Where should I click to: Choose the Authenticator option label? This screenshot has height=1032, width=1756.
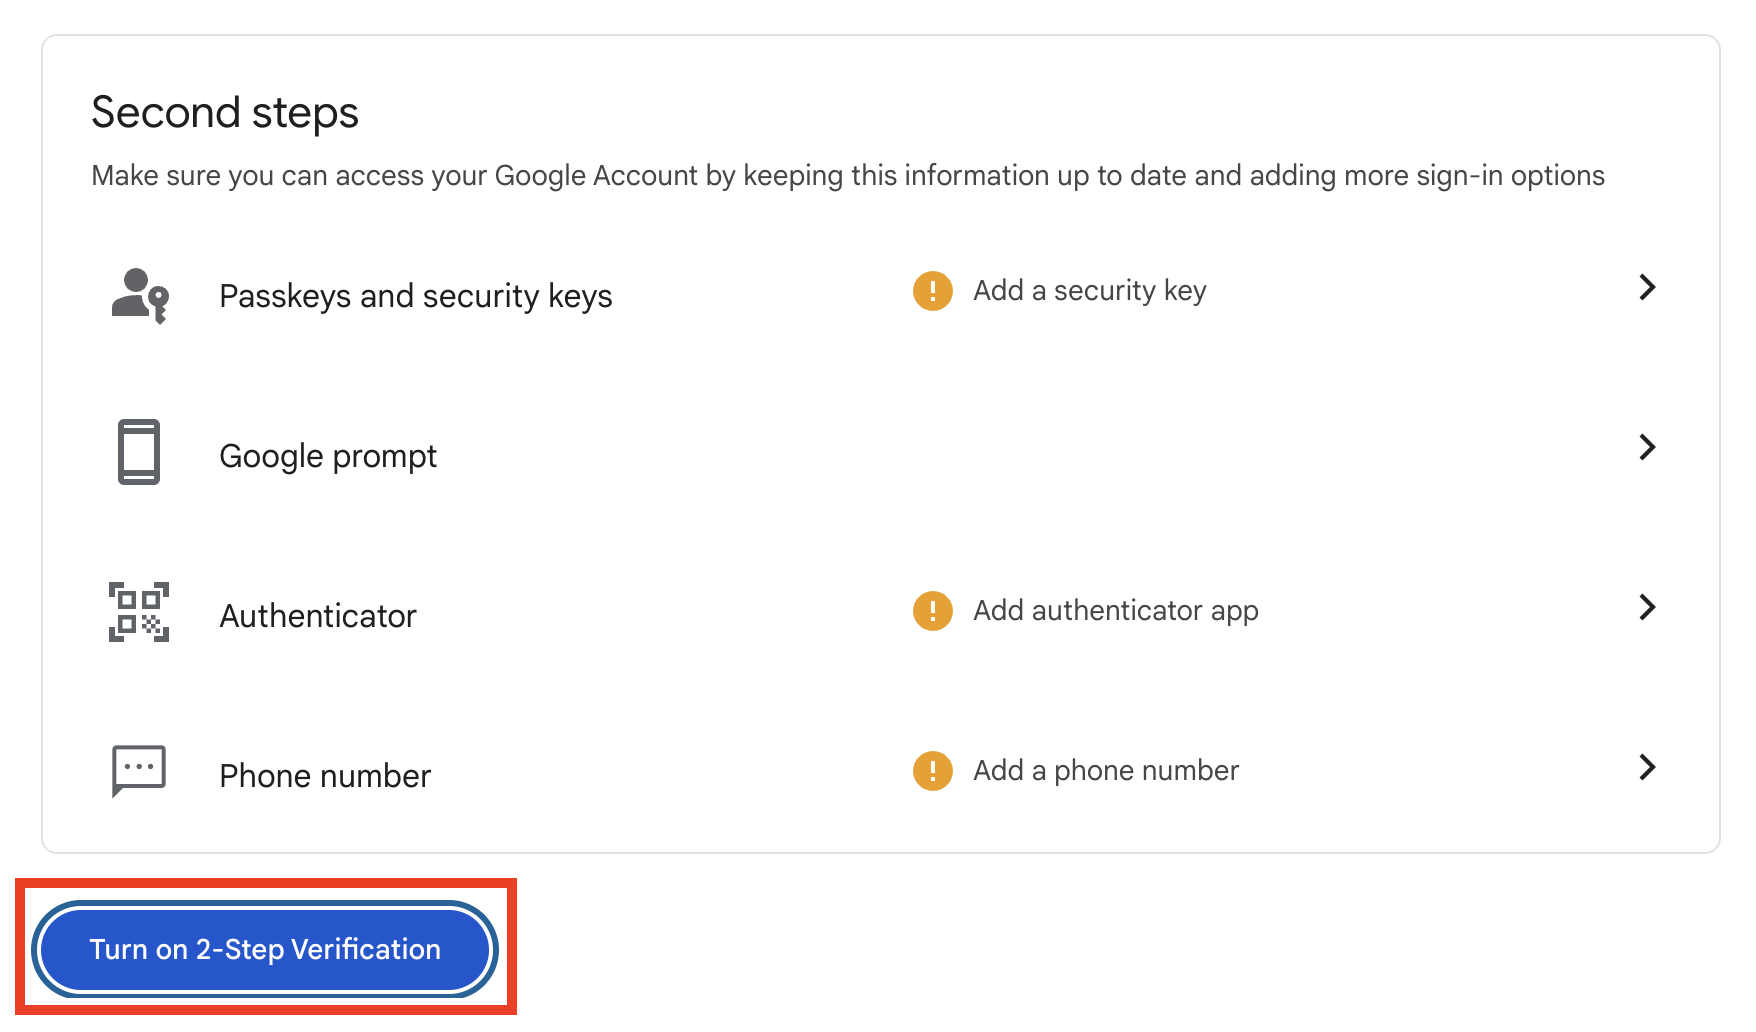coord(318,616)
